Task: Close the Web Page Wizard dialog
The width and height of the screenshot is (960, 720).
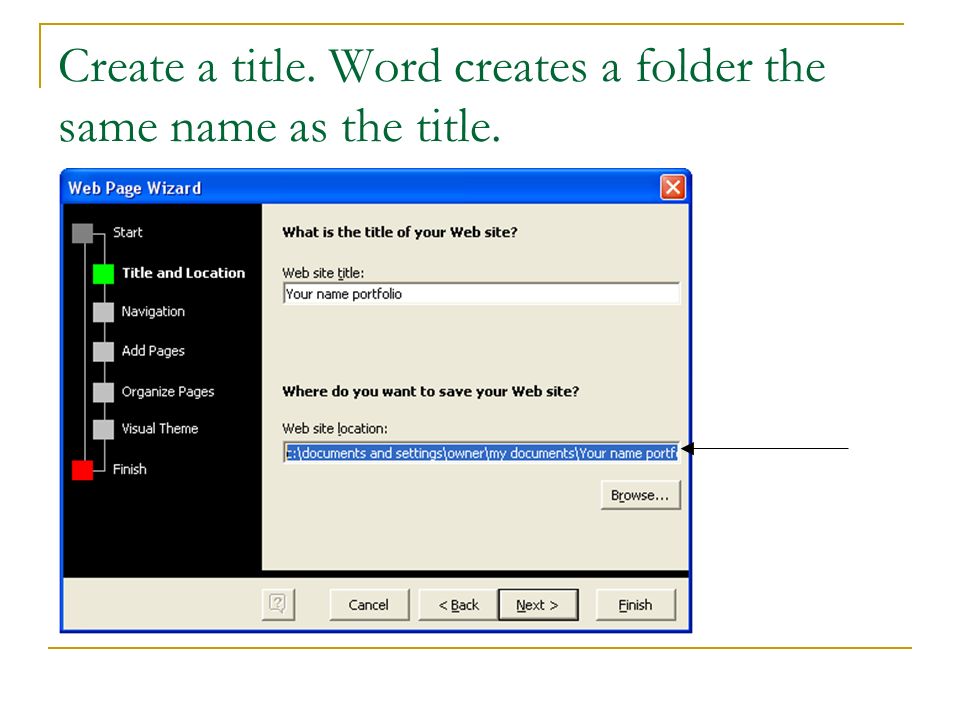Action: coord(672,187)
